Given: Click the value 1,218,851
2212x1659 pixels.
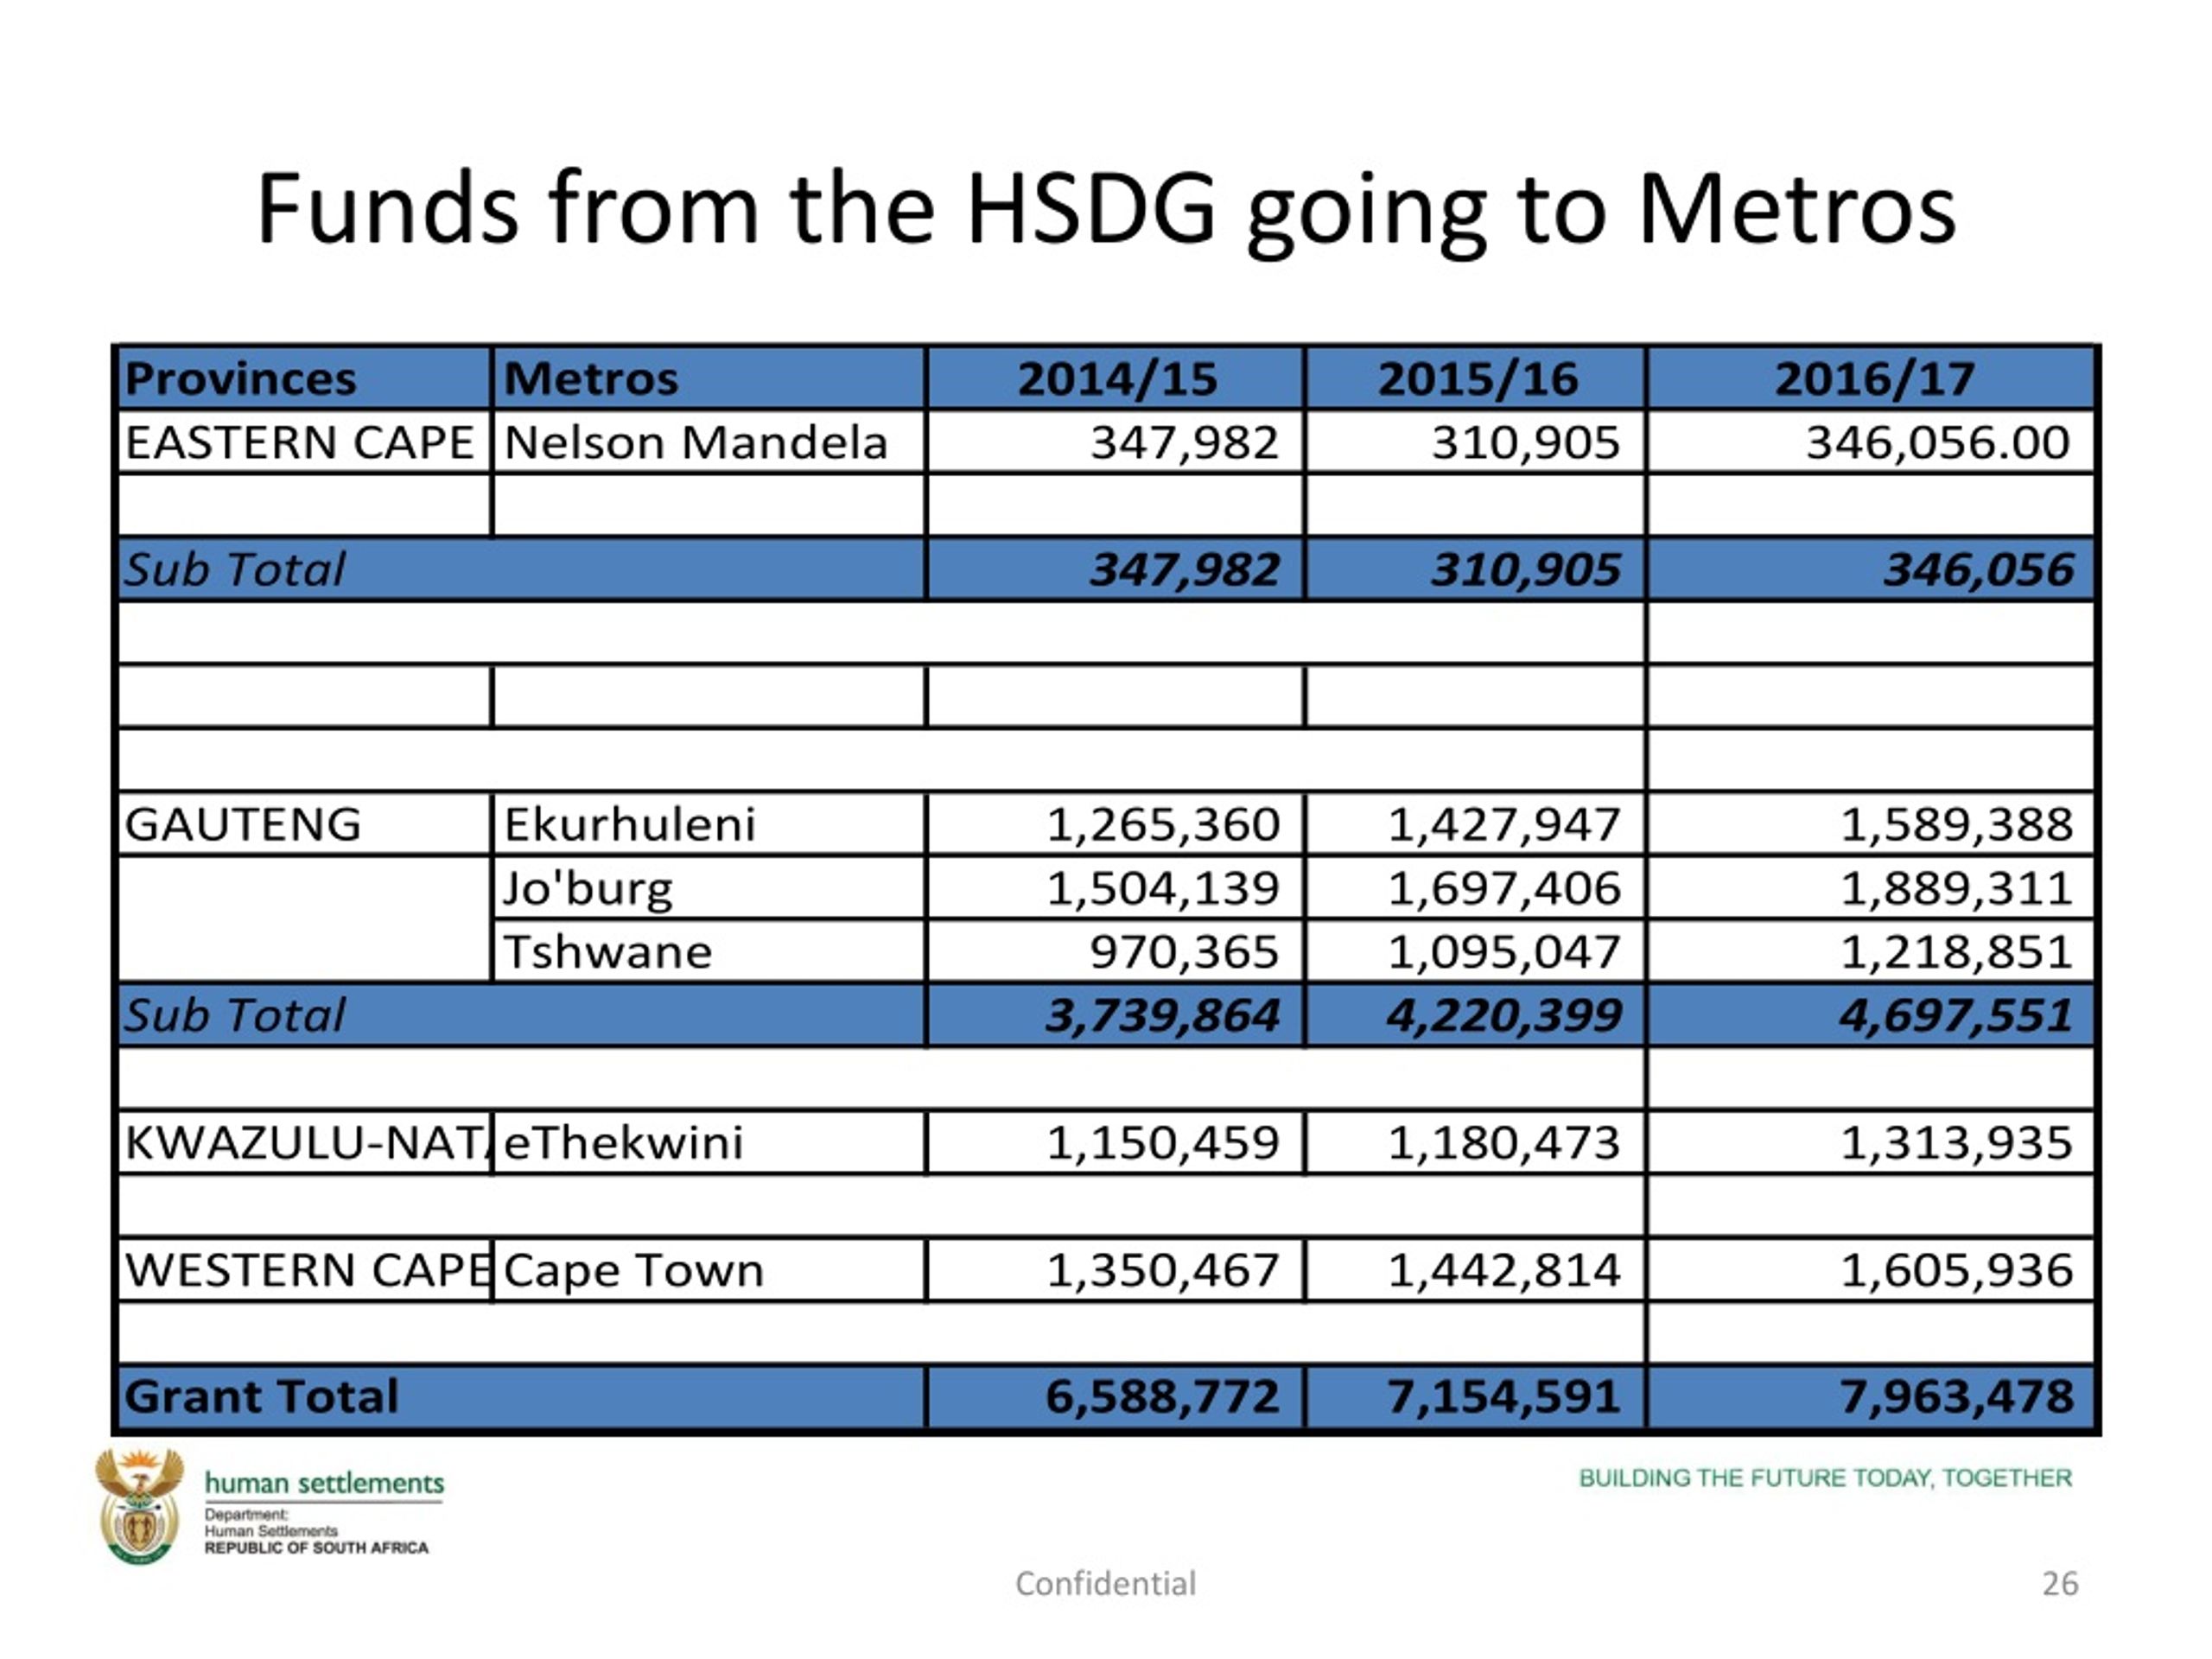Looking at the screenshot, I should 1956,951.
